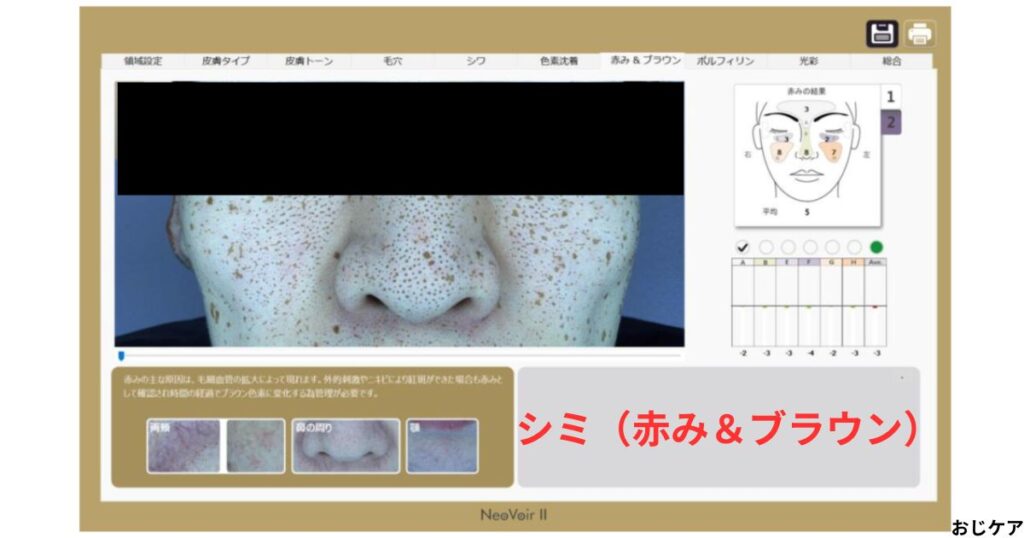Click the first 両頬 cheek thumbnail
This screenshot has width=1024, height=538.
(x=184, y=446)
